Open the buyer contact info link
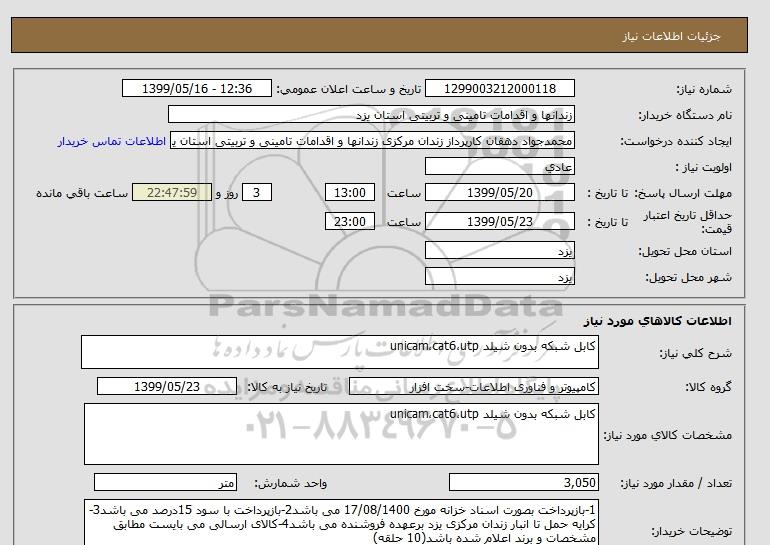This screenshot has height=545, width=770. pyautogui.click(x=111, y=141)
